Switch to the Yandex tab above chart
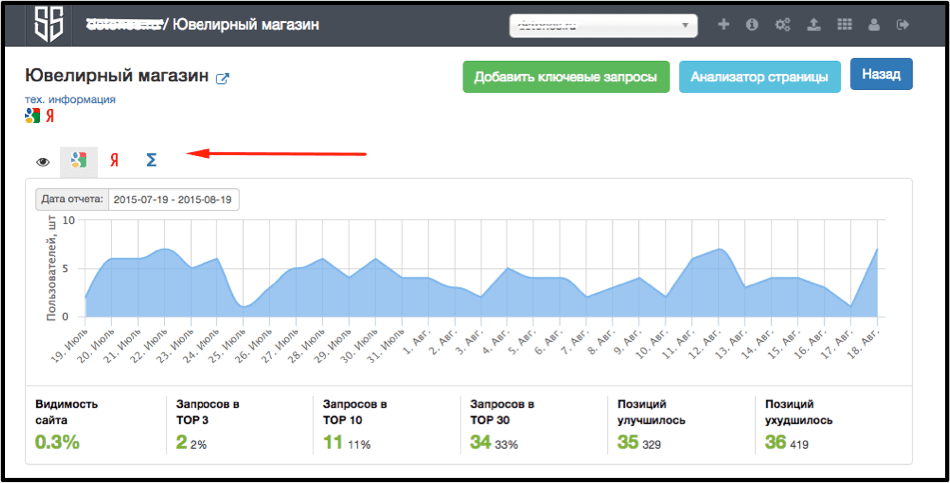Image resolution: width=950 pixels, height=483 pixels. [x=115, y=160]
